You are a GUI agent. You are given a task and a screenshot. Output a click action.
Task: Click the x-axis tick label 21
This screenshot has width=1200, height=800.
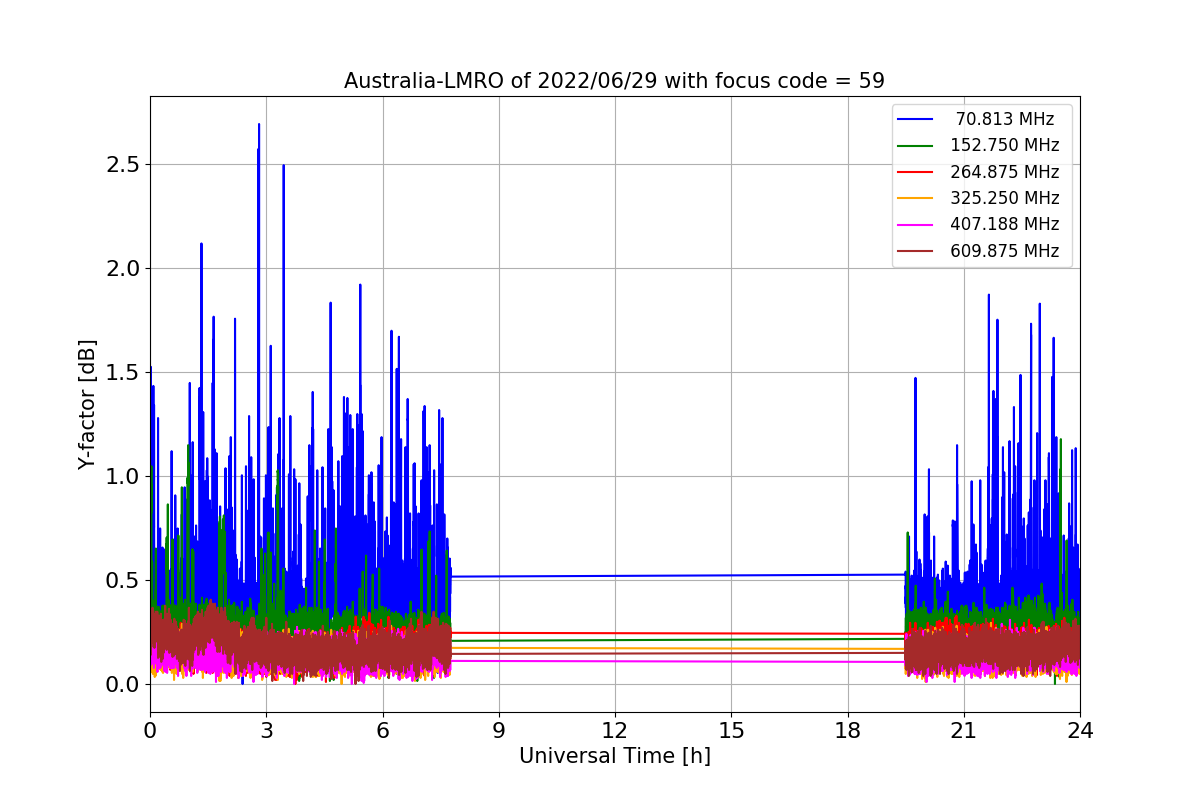963,730
